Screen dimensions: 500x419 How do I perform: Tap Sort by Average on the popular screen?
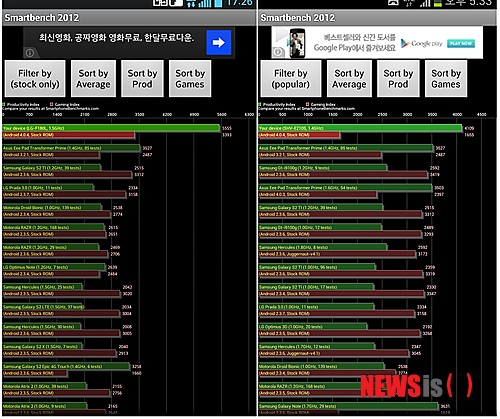[349, 79]
